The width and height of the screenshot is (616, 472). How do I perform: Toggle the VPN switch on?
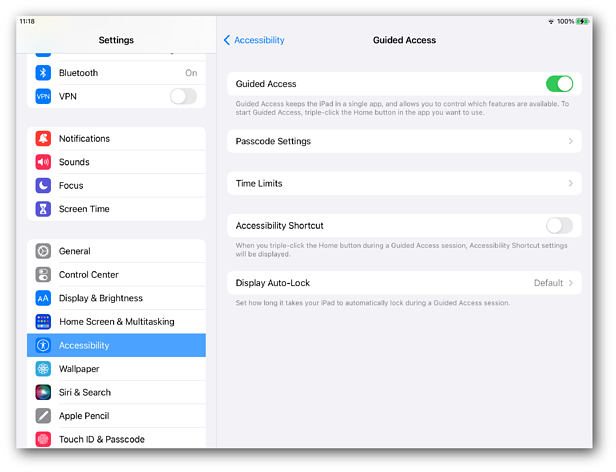tap(183, 96)
